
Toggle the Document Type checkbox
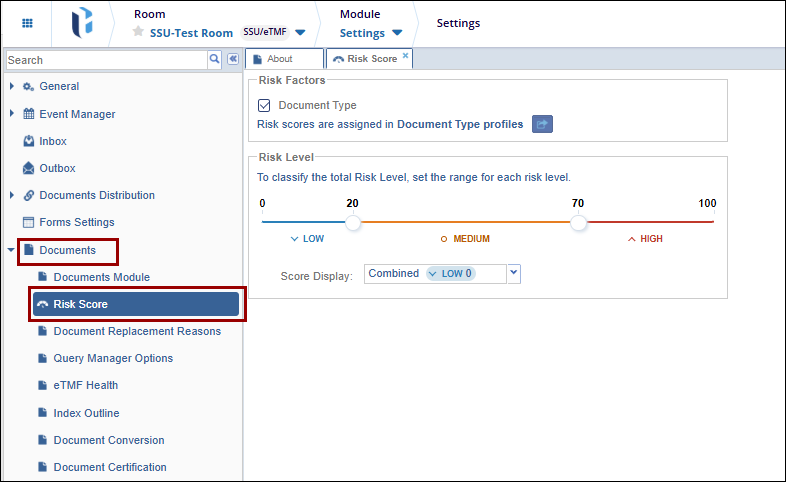[265, 105]
